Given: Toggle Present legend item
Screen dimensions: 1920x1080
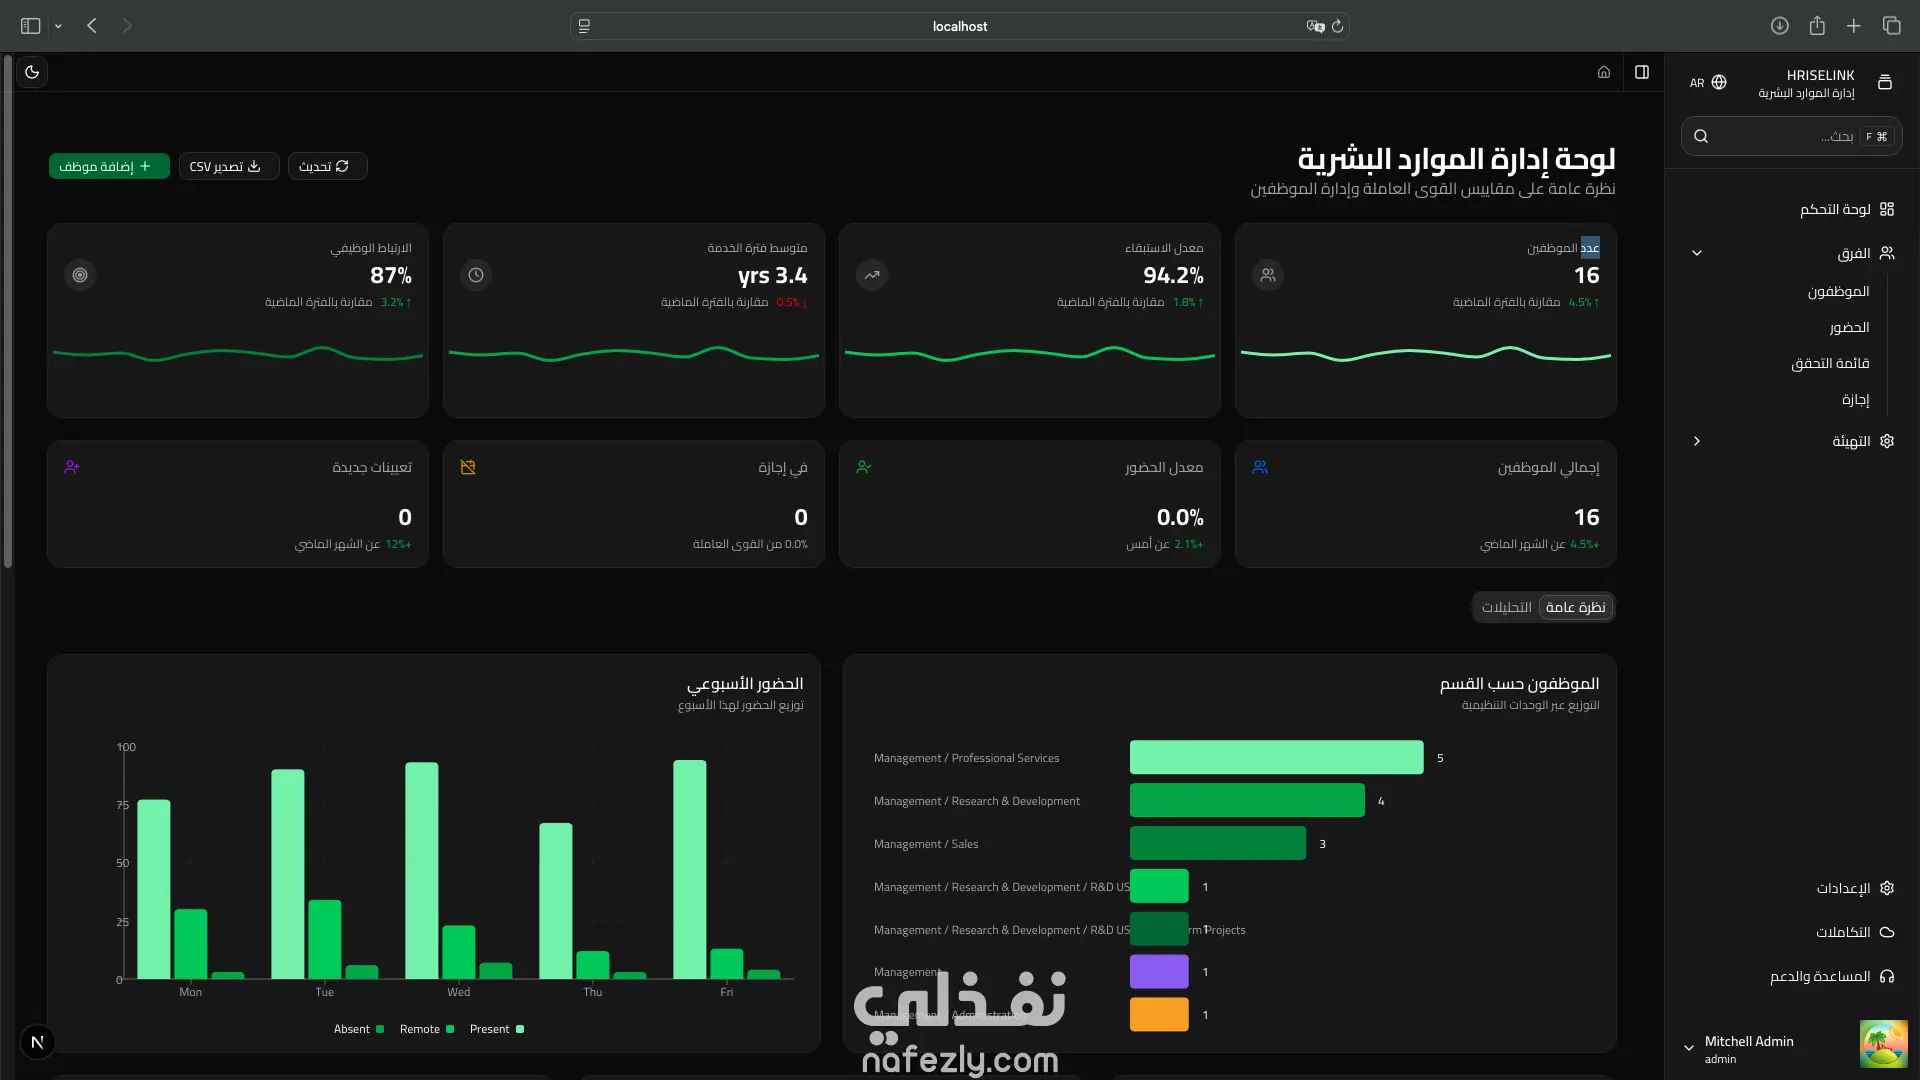Looking at the screenshot, I should click(x=497, y=1029).
